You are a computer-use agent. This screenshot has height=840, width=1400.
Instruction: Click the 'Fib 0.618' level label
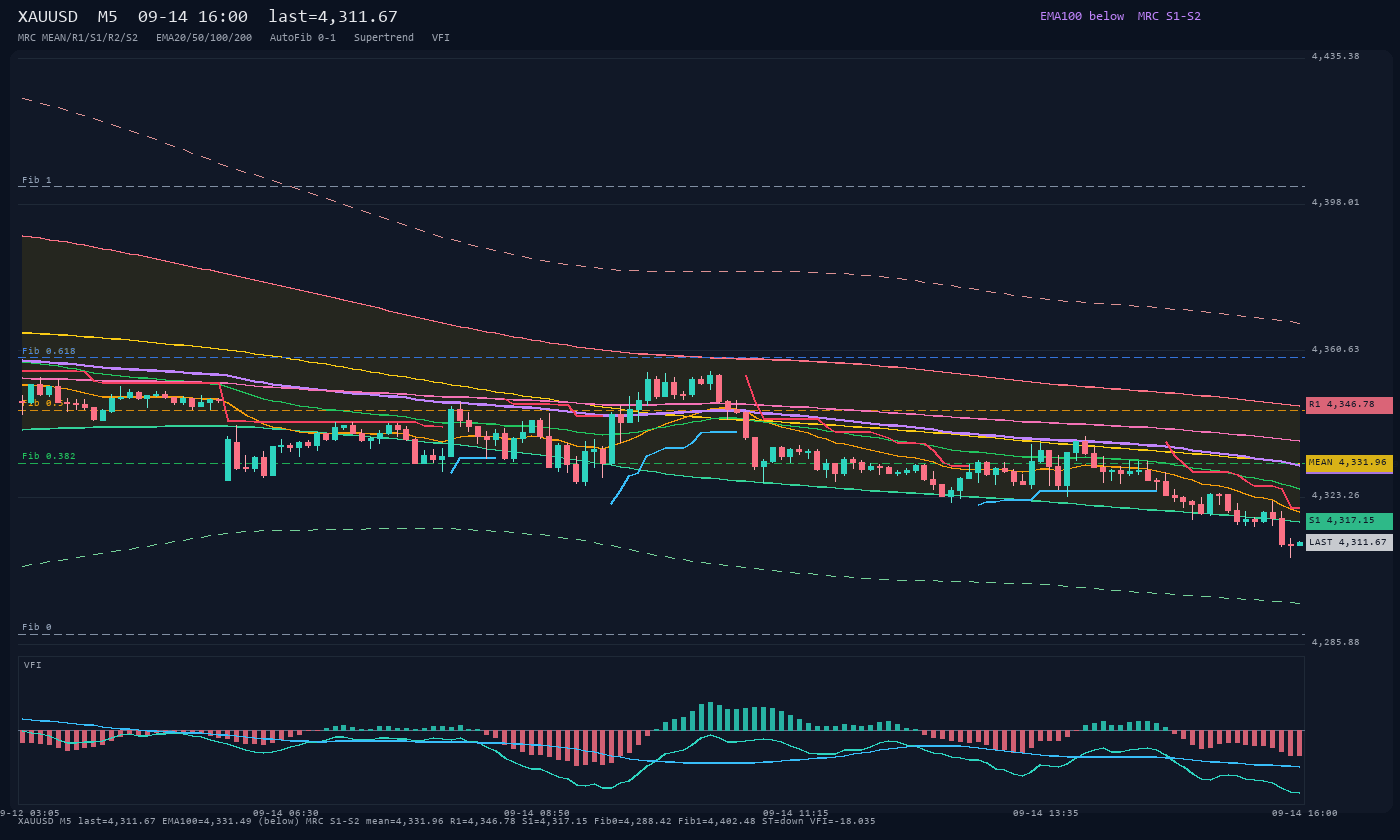pyautogui.click(x=48, y=351)
